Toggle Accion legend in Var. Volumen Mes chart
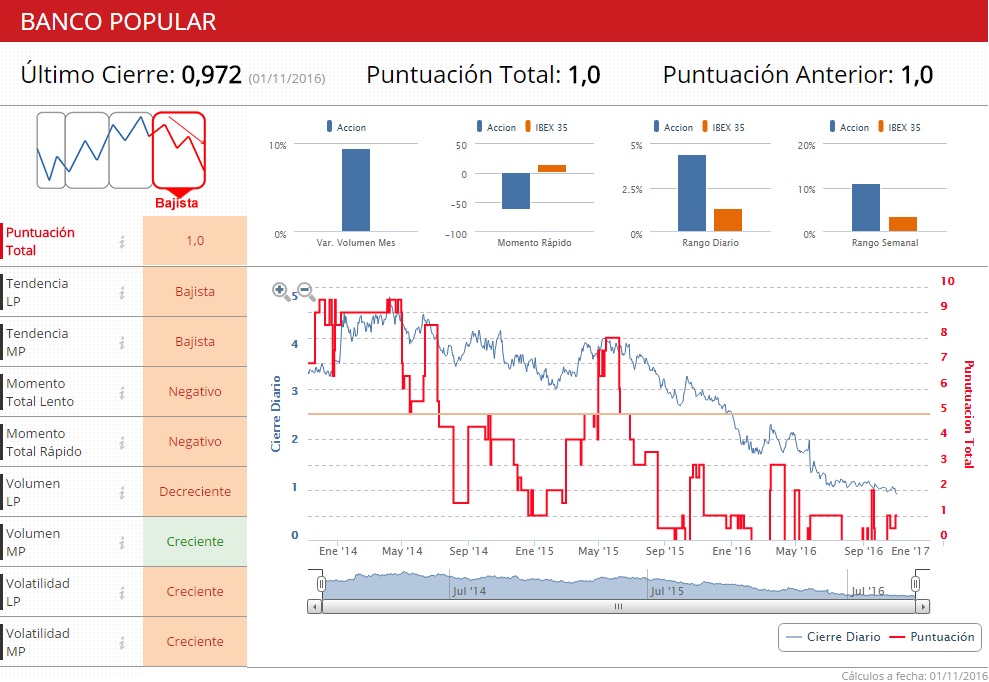This screenshot has width=989, height=682. pyautogui.click(x=346, y=127)
